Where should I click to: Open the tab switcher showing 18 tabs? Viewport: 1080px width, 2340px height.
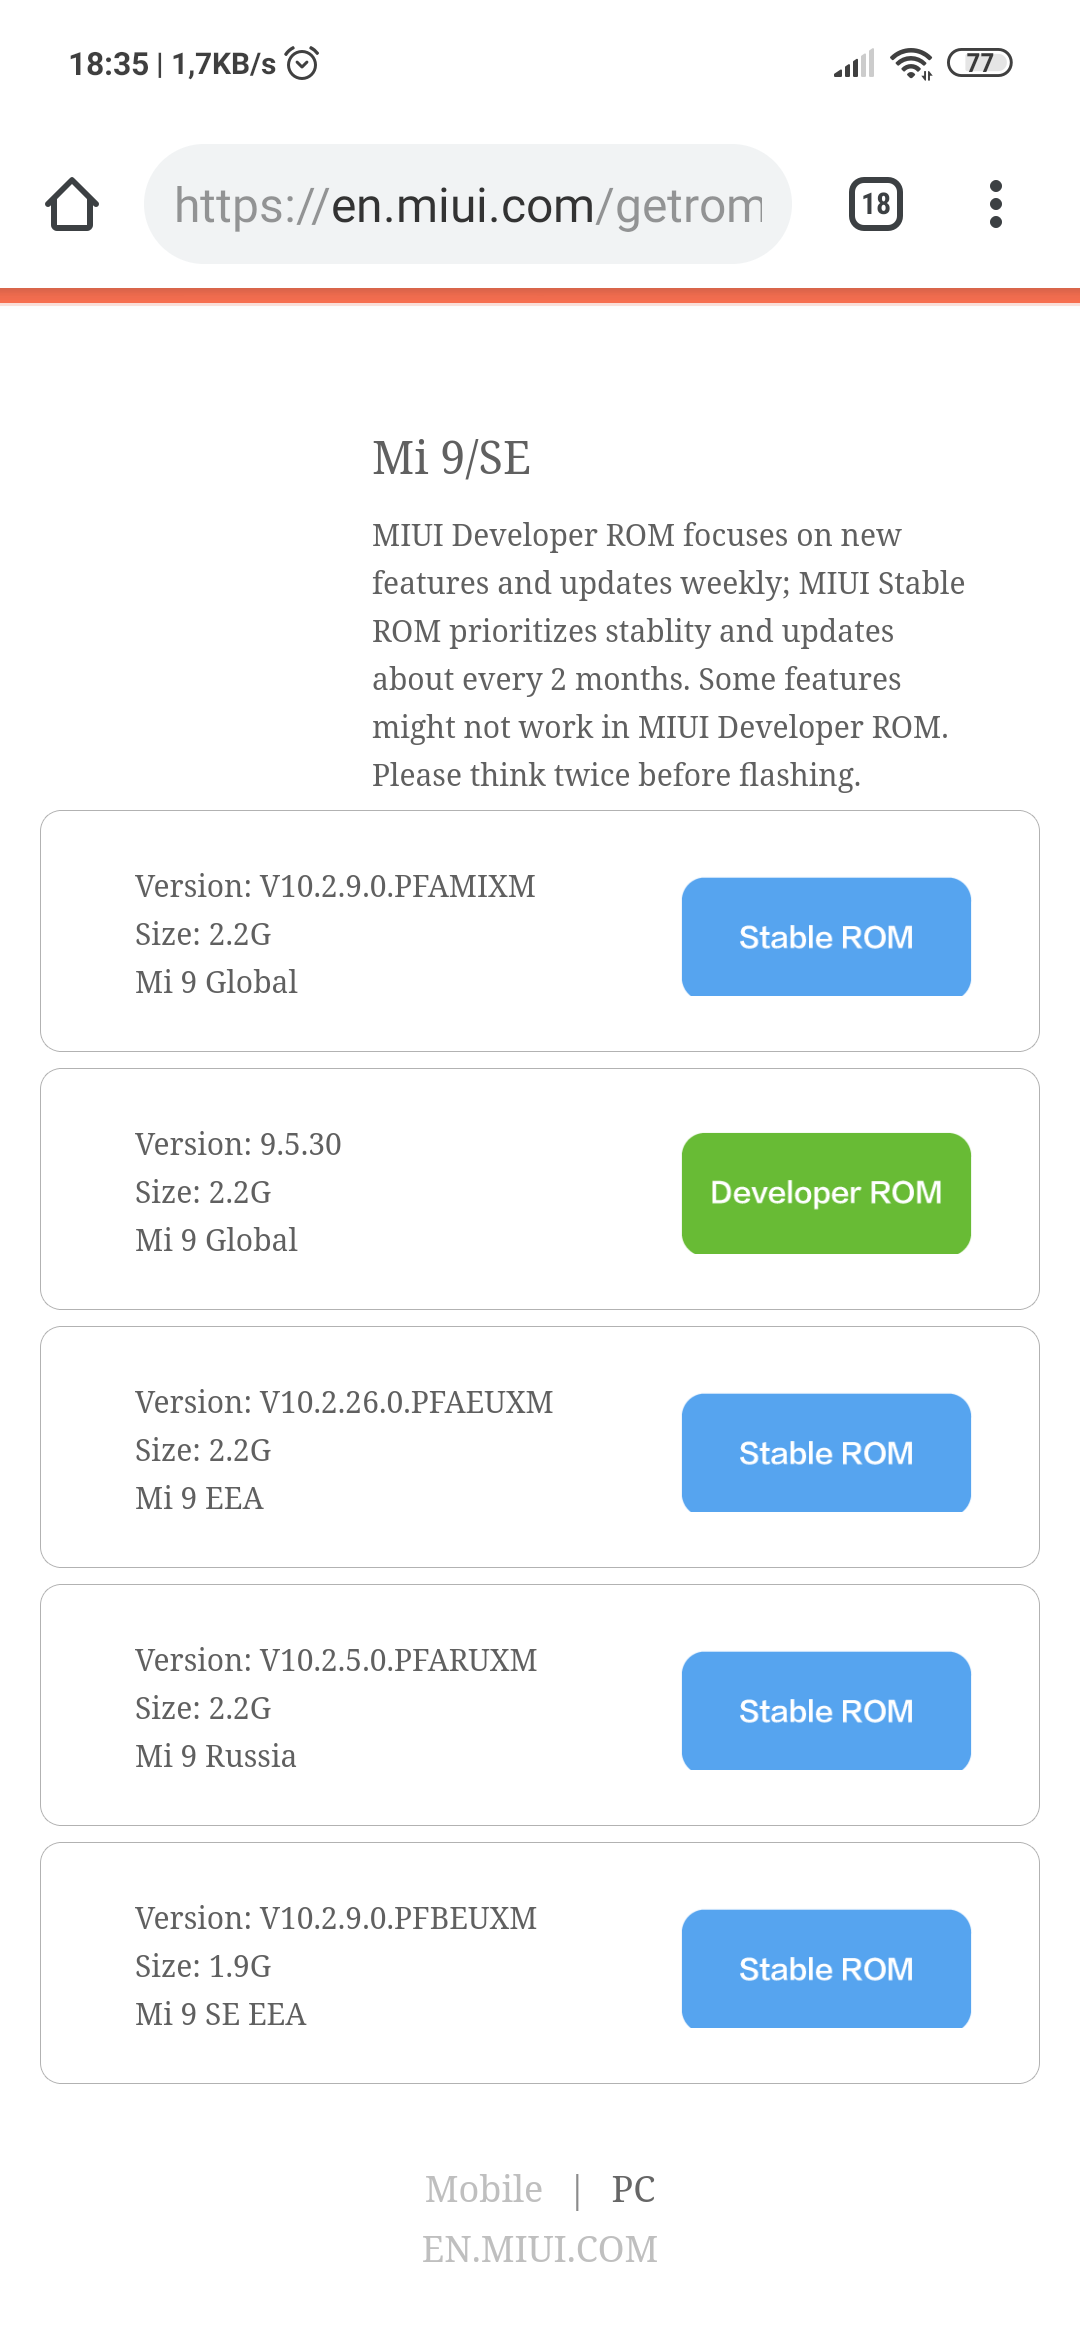click(875, 205)
